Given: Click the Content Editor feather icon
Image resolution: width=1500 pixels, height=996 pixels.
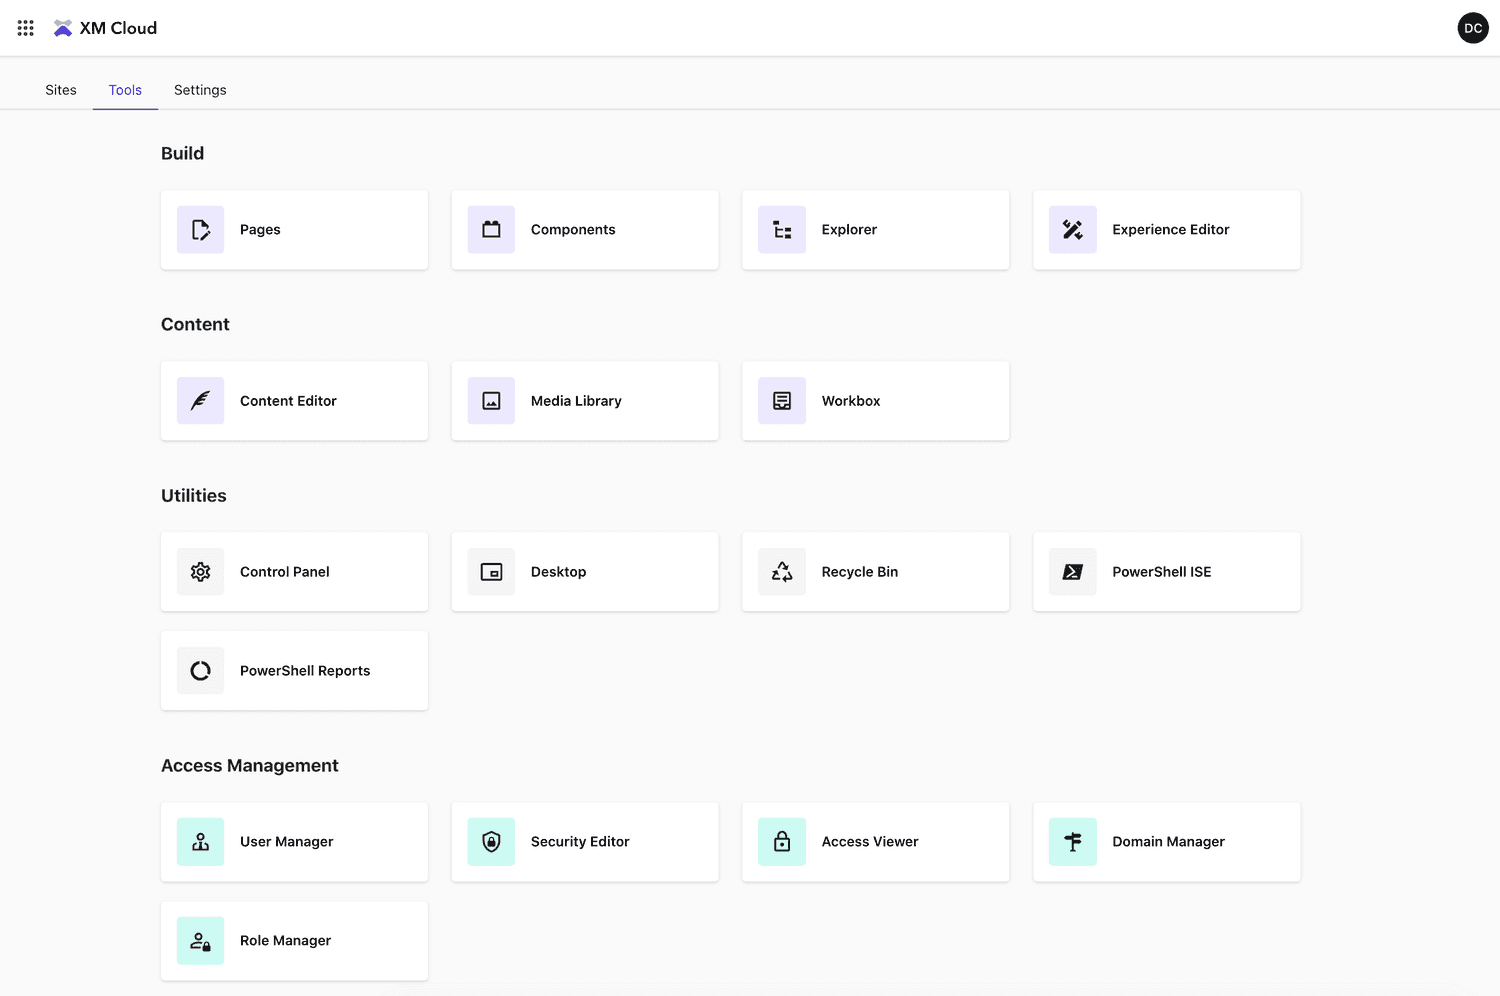Looking at the screenshot, I should tap(201, 401).
